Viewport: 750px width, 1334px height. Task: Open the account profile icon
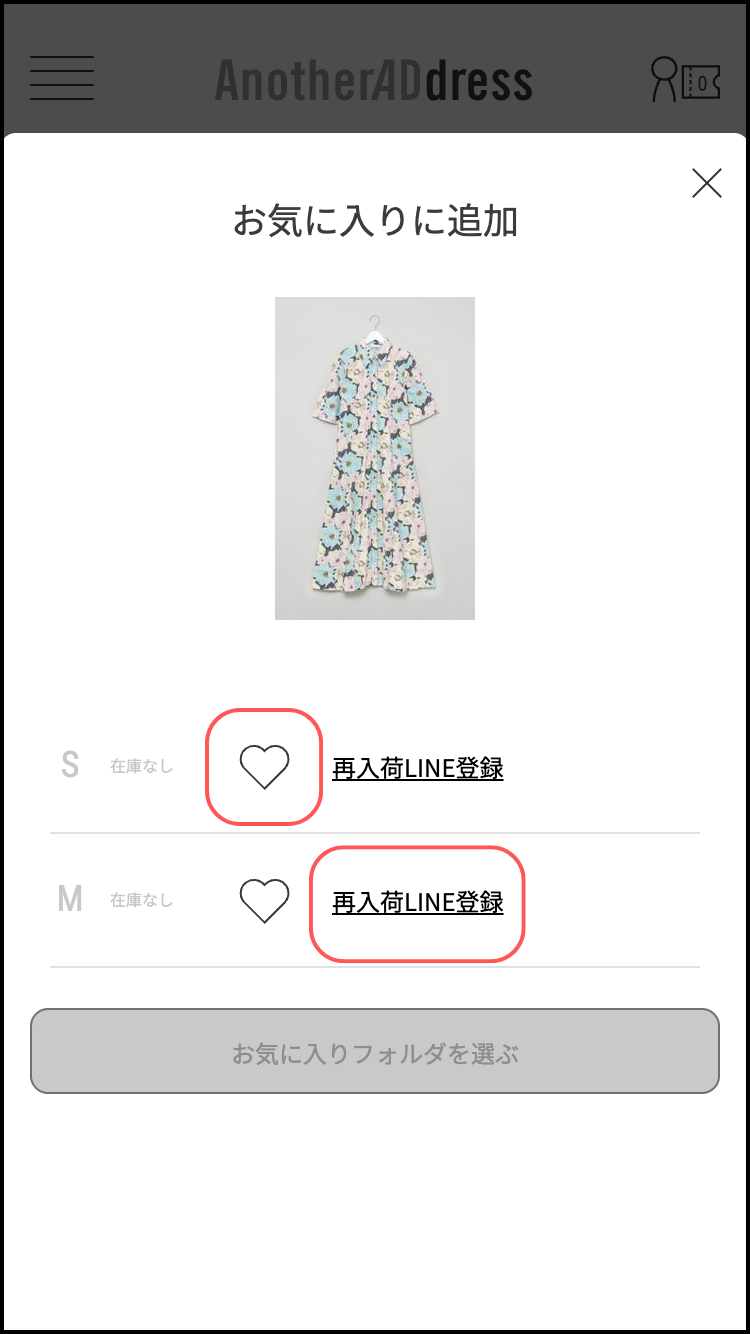coord(663,79)
